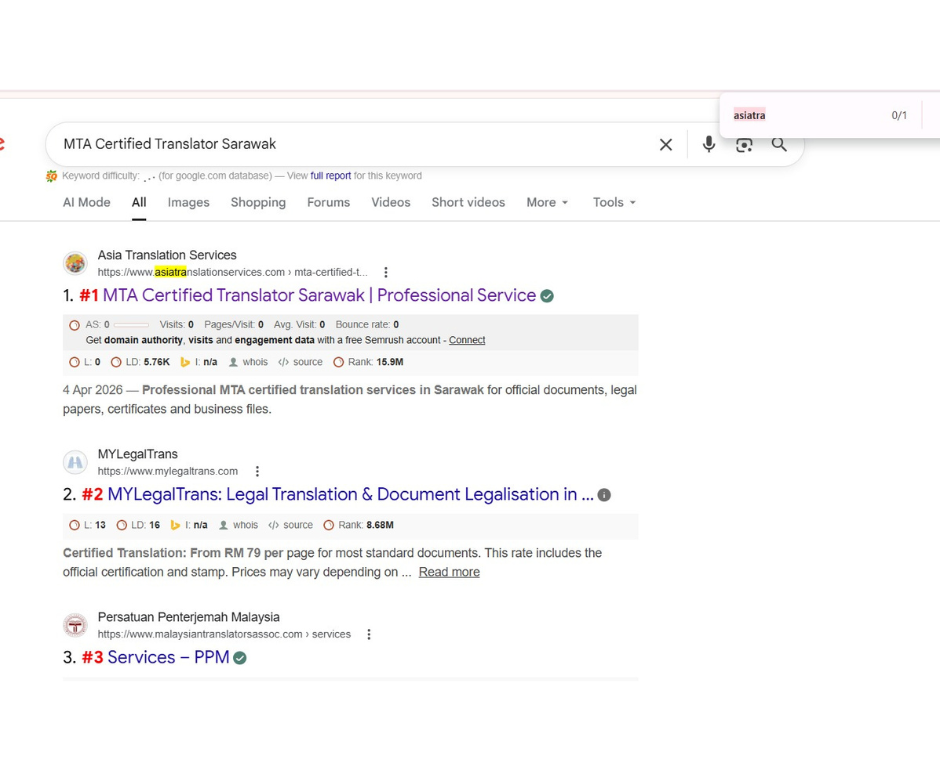Switch to Forums tab
Image resolution: width=940 pixels, height=771 pixels.
tap(329, 203)
